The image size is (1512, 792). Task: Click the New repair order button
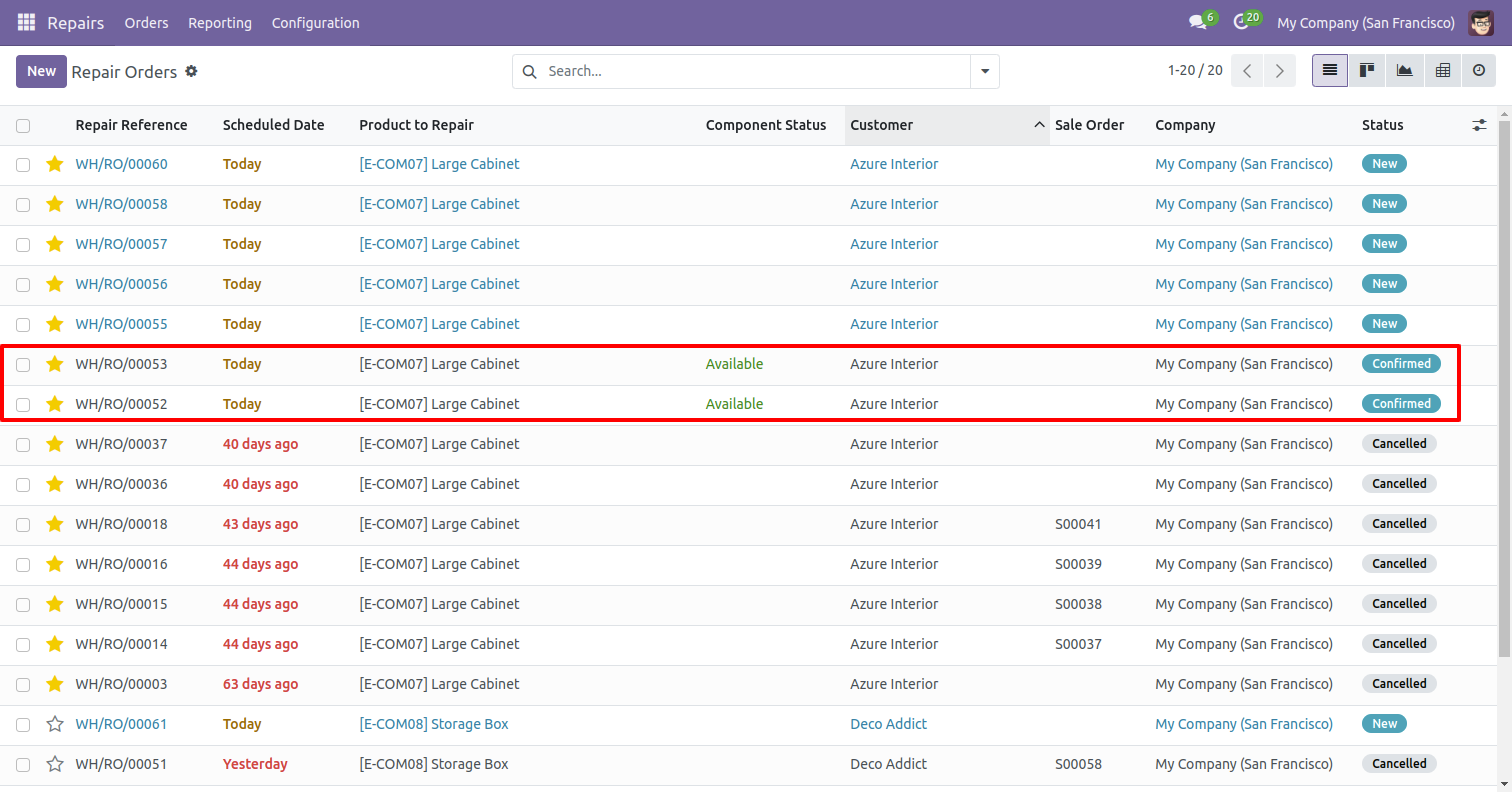tap(41, 71)
